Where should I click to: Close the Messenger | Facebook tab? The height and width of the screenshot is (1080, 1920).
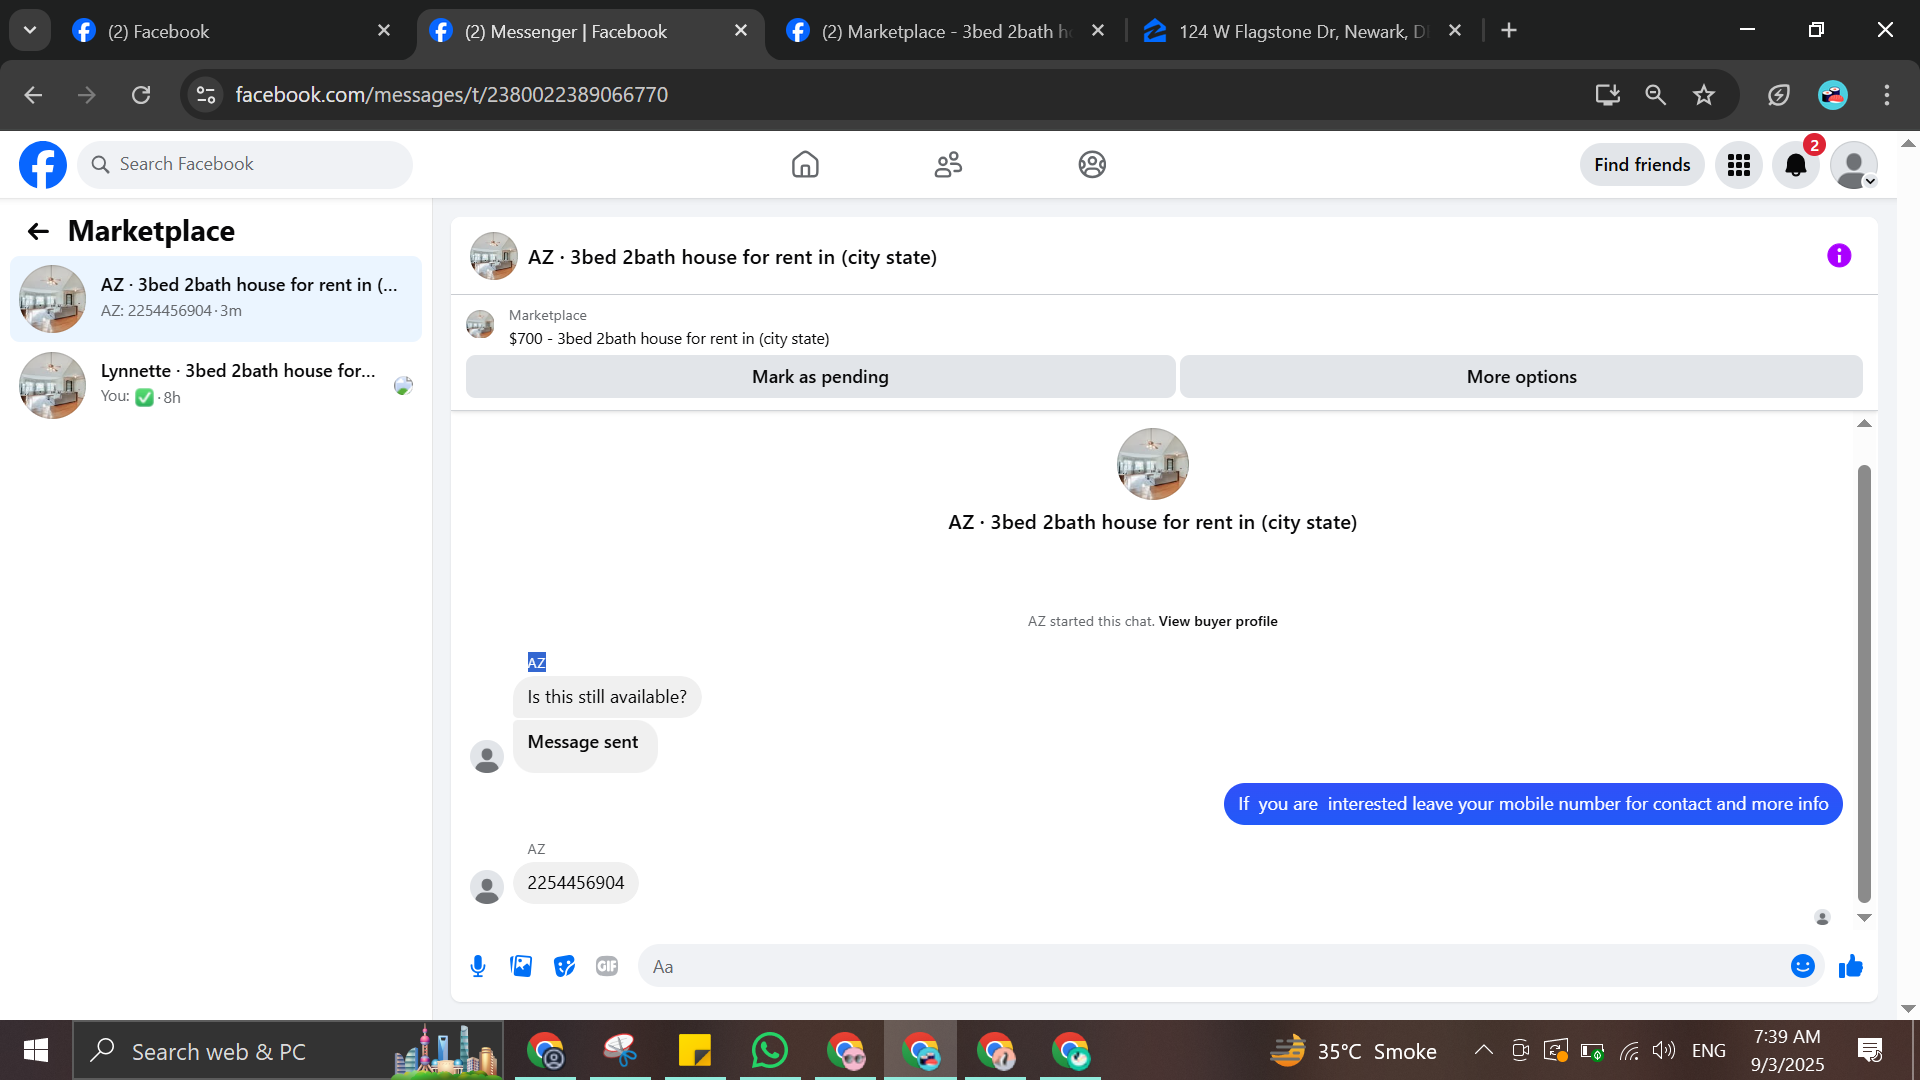coord(741,31)
